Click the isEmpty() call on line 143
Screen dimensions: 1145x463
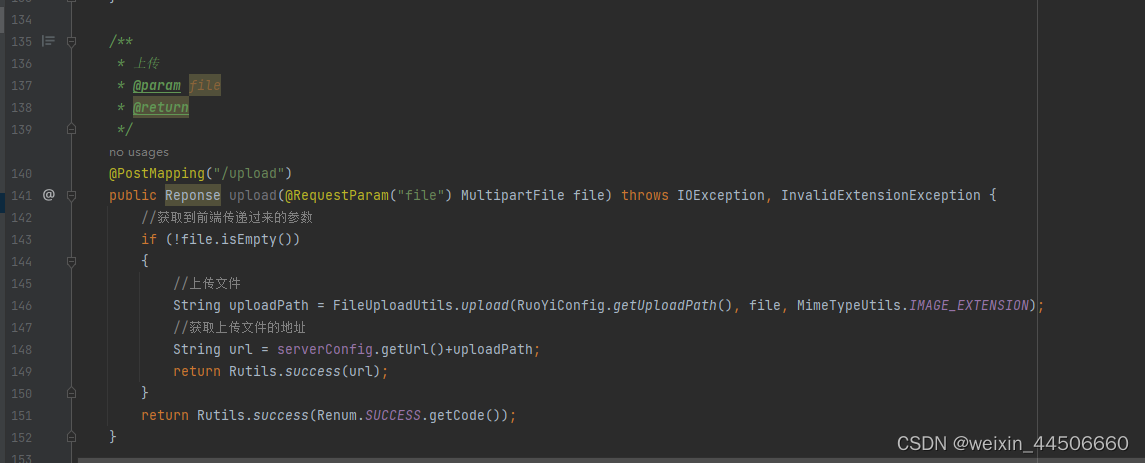click(261, 240)
